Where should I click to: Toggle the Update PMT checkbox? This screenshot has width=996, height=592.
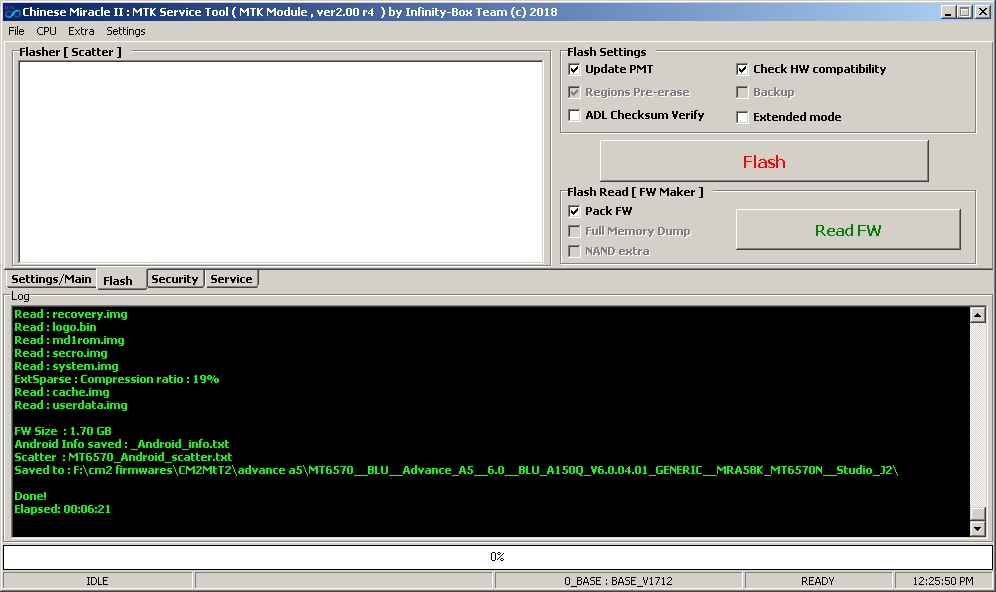(574, 69)
